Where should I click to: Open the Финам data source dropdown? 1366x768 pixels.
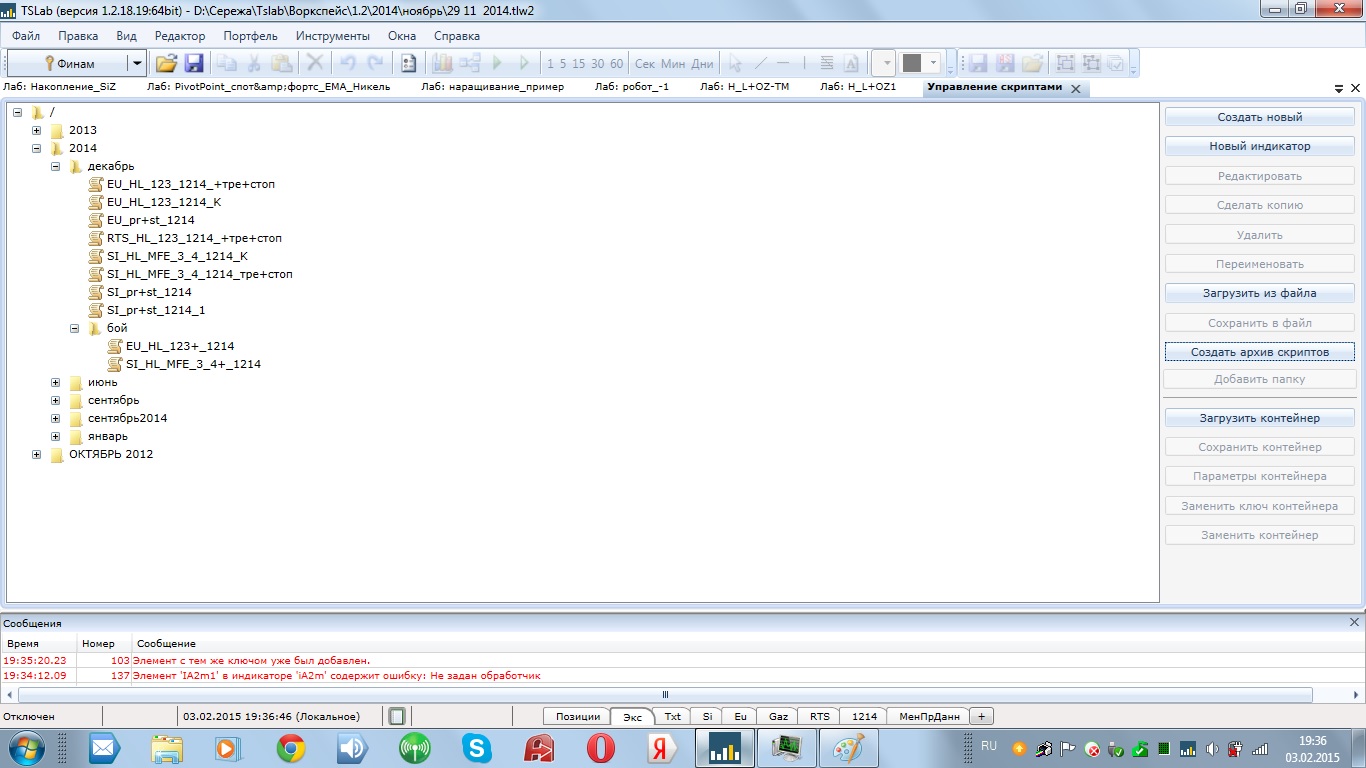(136, 63)
